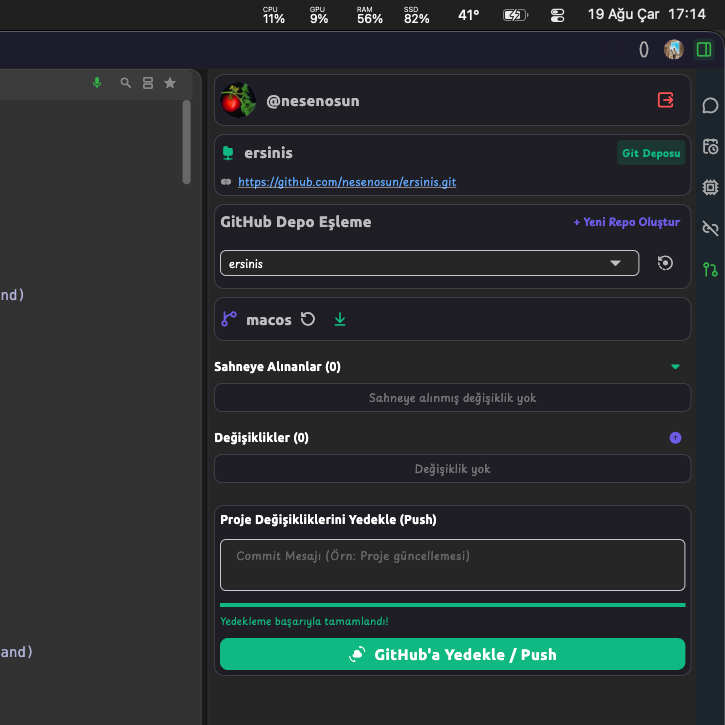
Task: Click the Sahneye Alınanlar (0) heading
Action: pyautogui.click(x=277, y=367)
